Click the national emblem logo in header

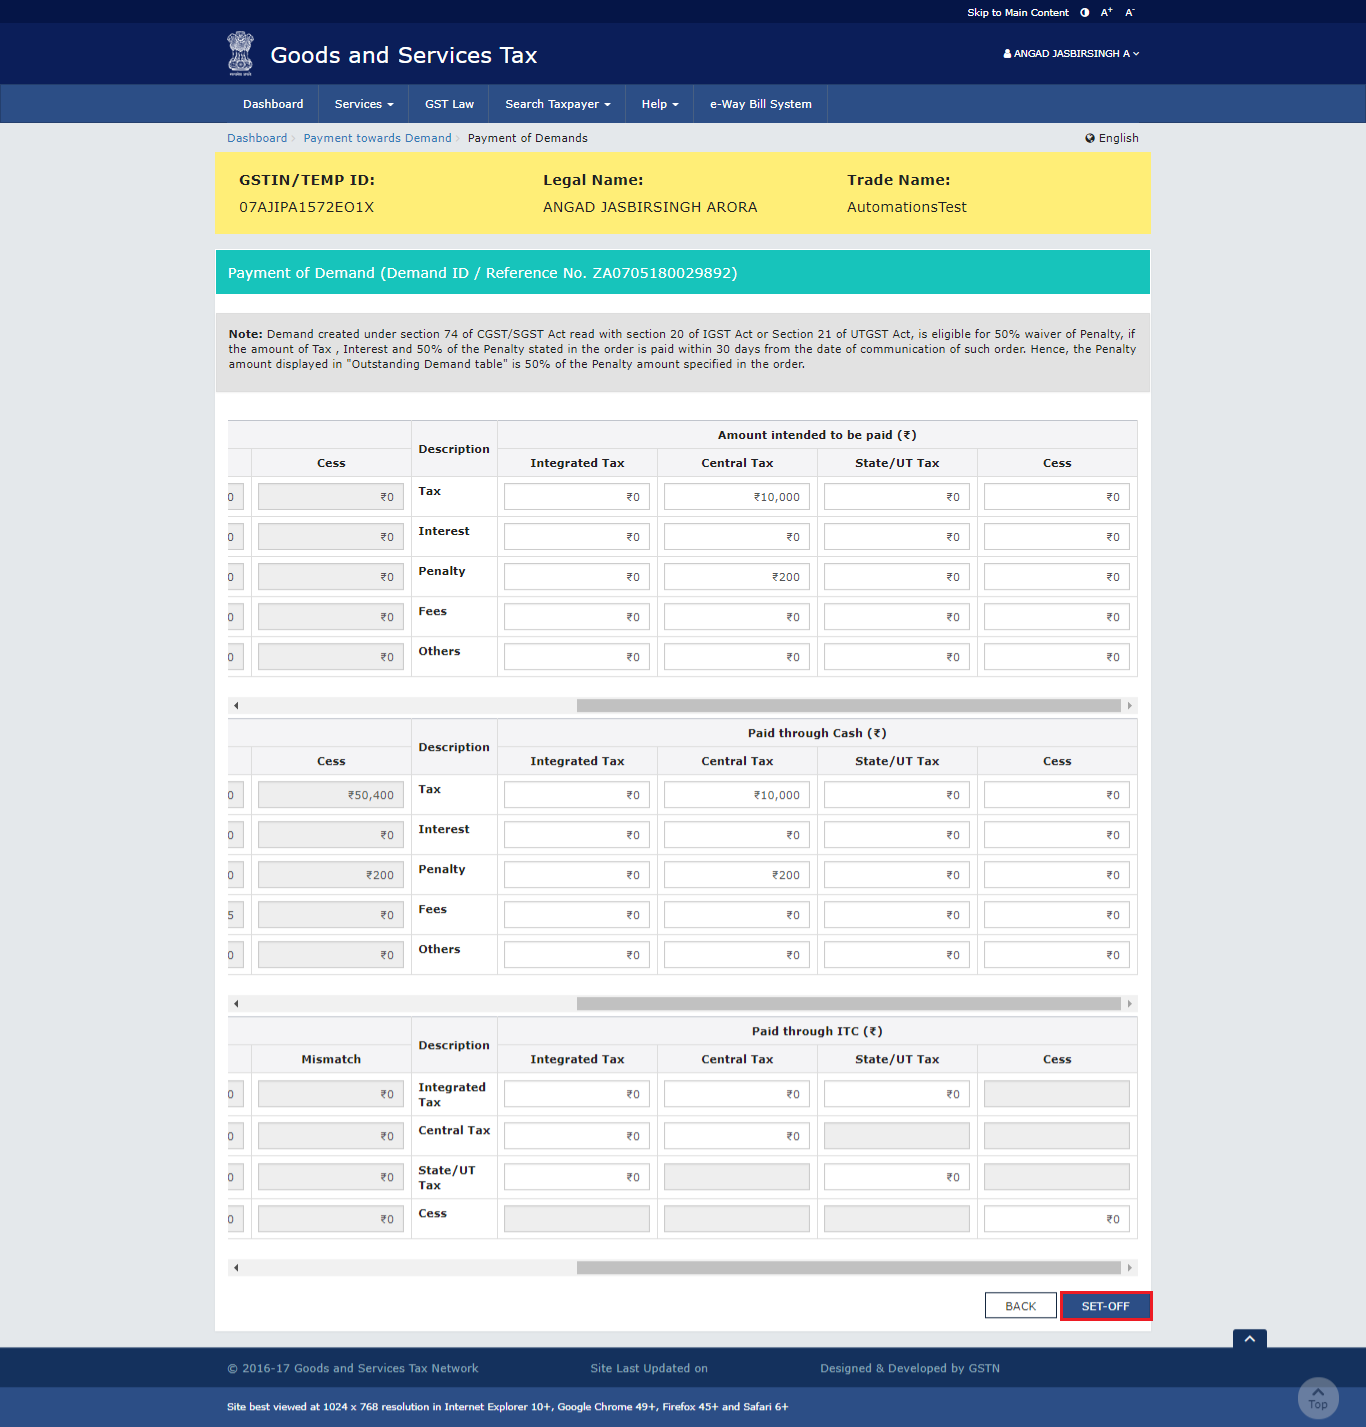coord(240,53)
